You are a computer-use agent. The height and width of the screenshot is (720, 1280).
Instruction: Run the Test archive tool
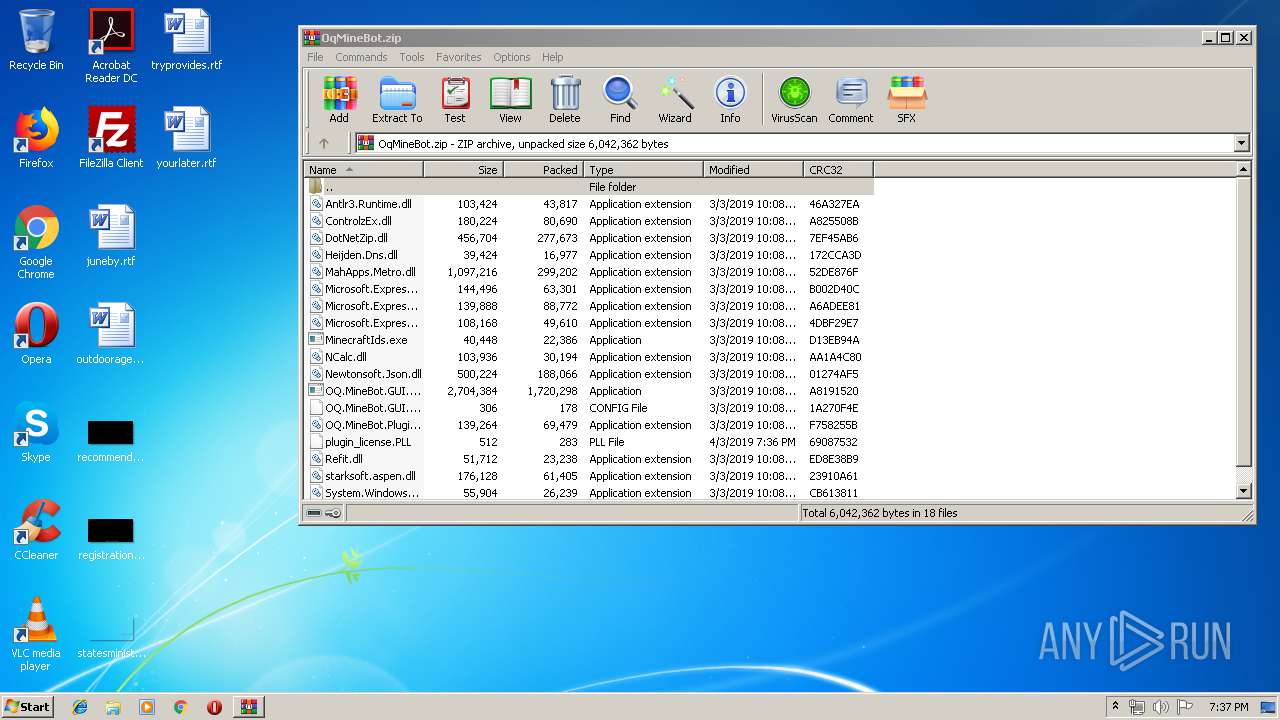[x=455, y=100]
